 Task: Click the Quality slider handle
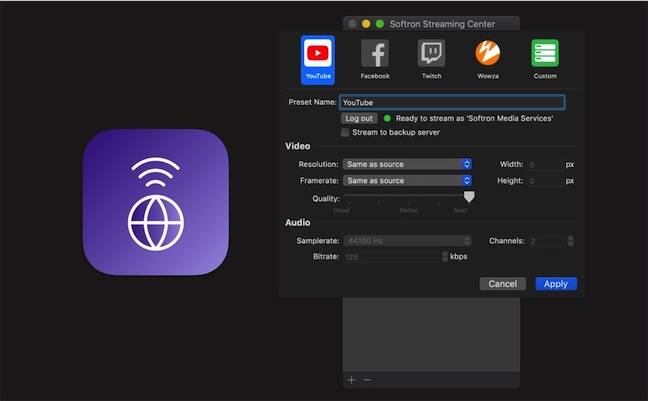469,197
